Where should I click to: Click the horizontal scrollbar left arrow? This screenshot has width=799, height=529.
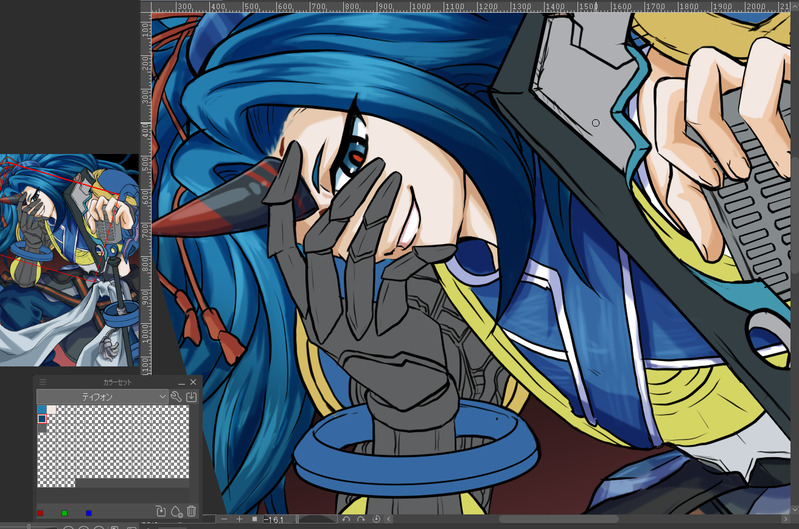point(389,519)
